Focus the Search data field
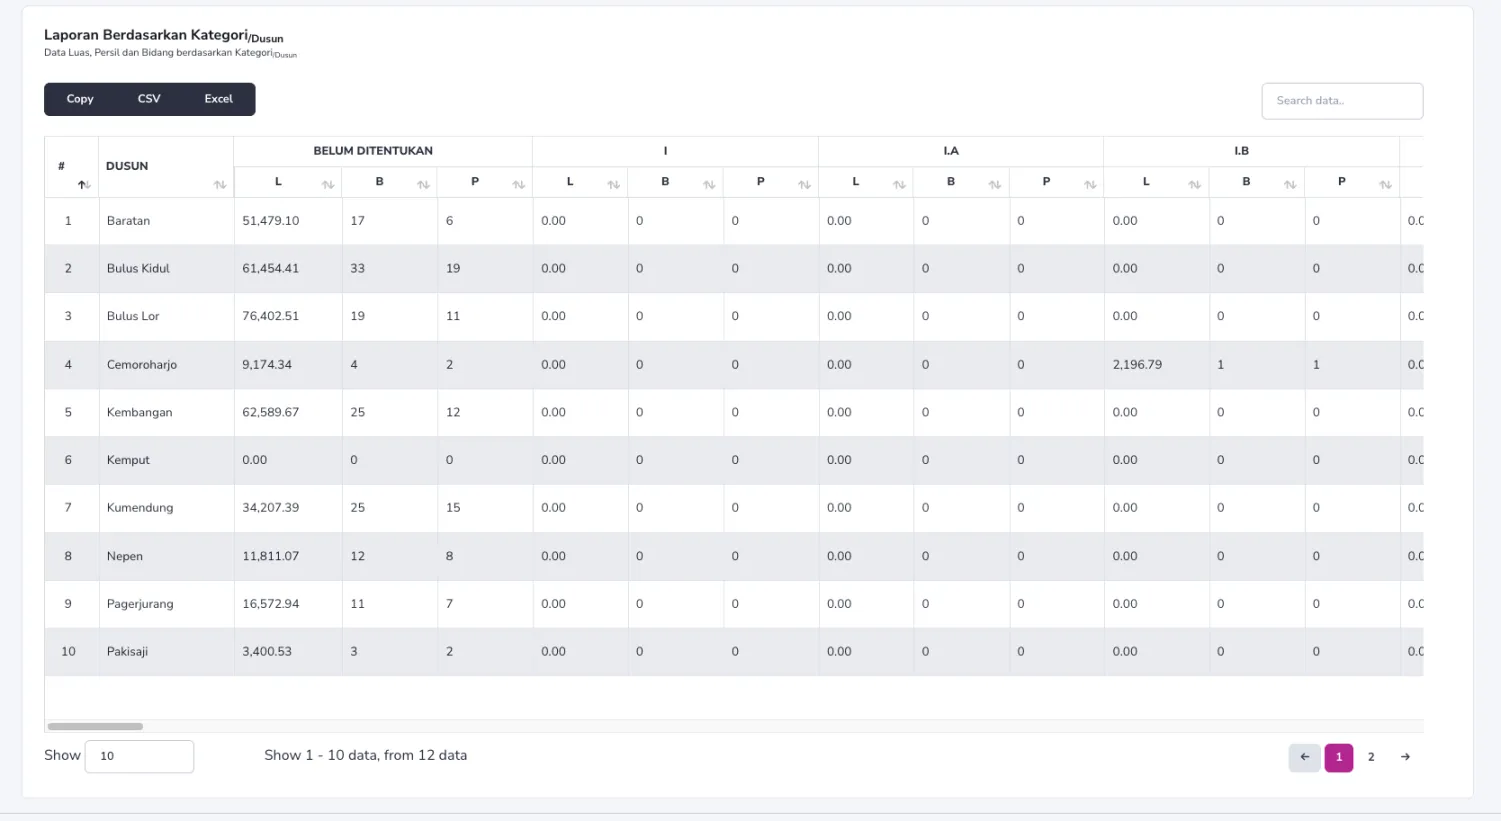This screenshot has height=821, width=1501. click(1341, 101)
